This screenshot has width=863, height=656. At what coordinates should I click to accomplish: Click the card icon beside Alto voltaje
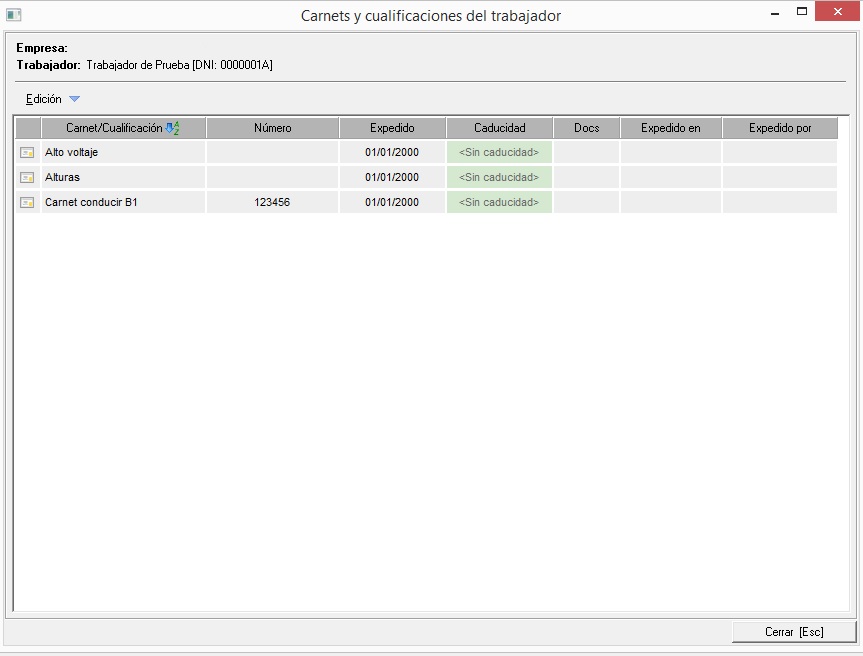(x=27, y=152)
